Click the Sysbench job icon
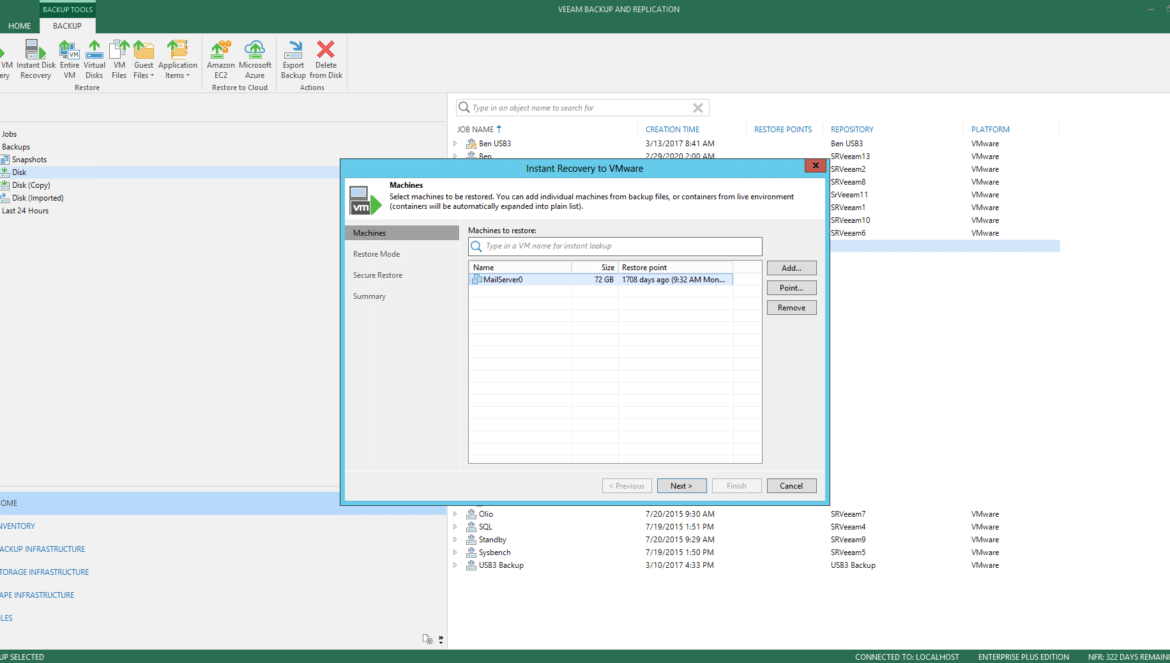Image resolution: width=1170 pixels, height=663 pixels. click(x=471, y=553)
